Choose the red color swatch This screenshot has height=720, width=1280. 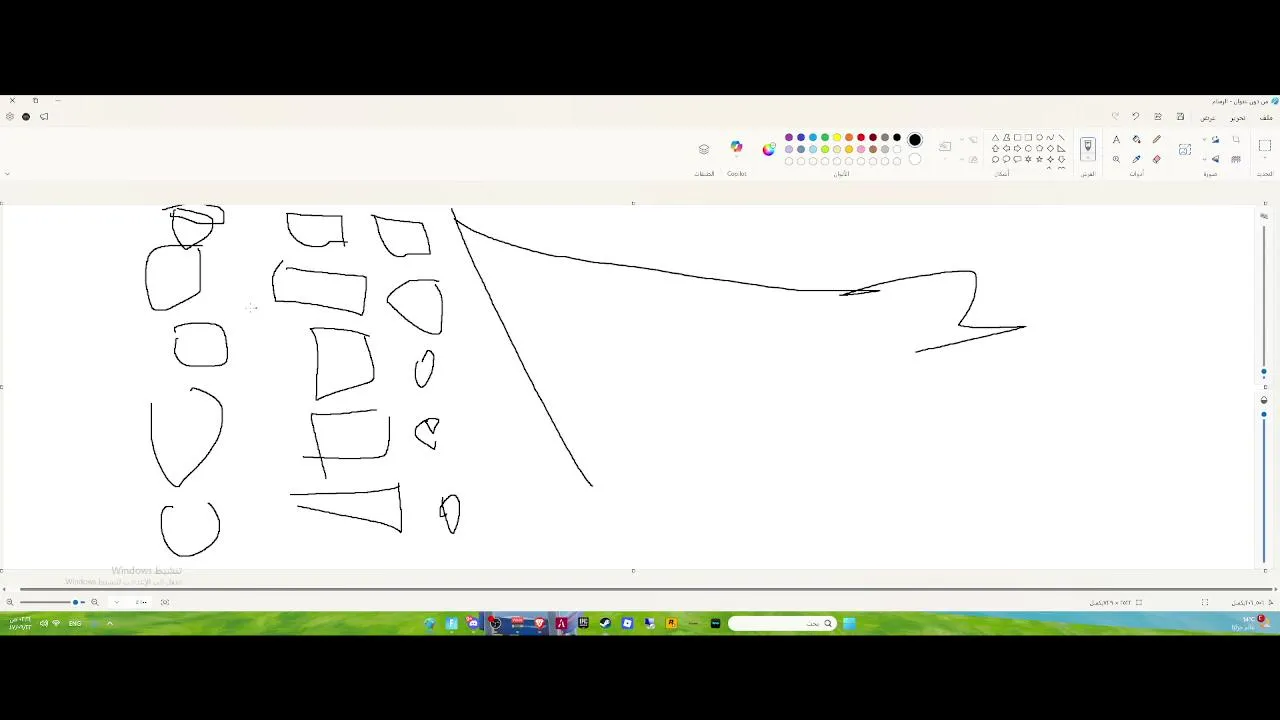pyautogui.click(x=861, y=138)
